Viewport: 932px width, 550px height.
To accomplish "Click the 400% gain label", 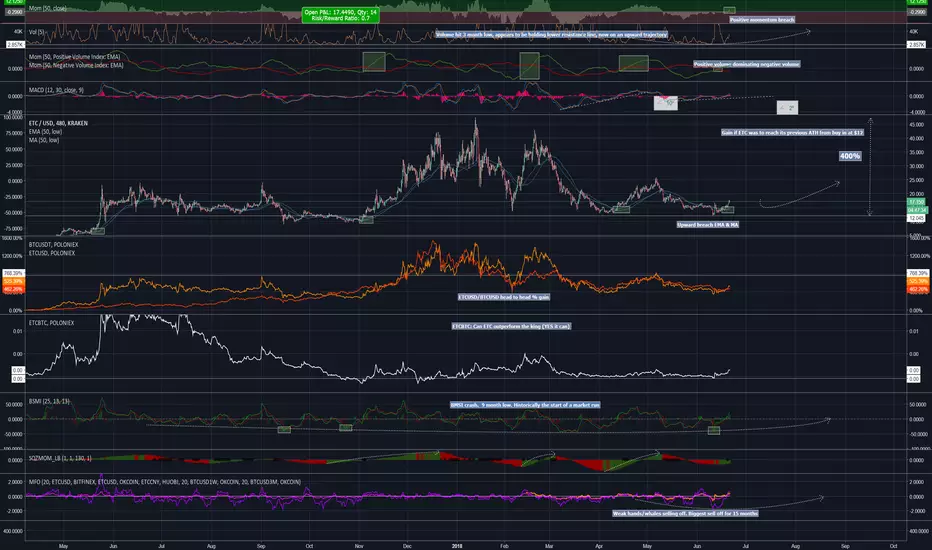I will (850, 156).
